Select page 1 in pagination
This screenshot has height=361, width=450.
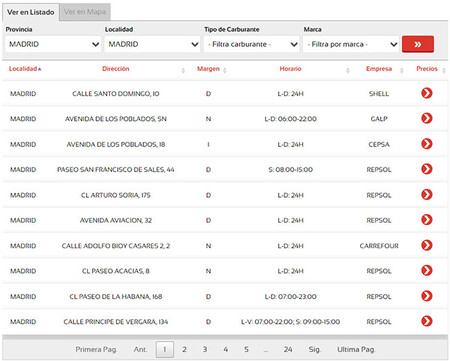pyautogui.click(x=165, y=349)
